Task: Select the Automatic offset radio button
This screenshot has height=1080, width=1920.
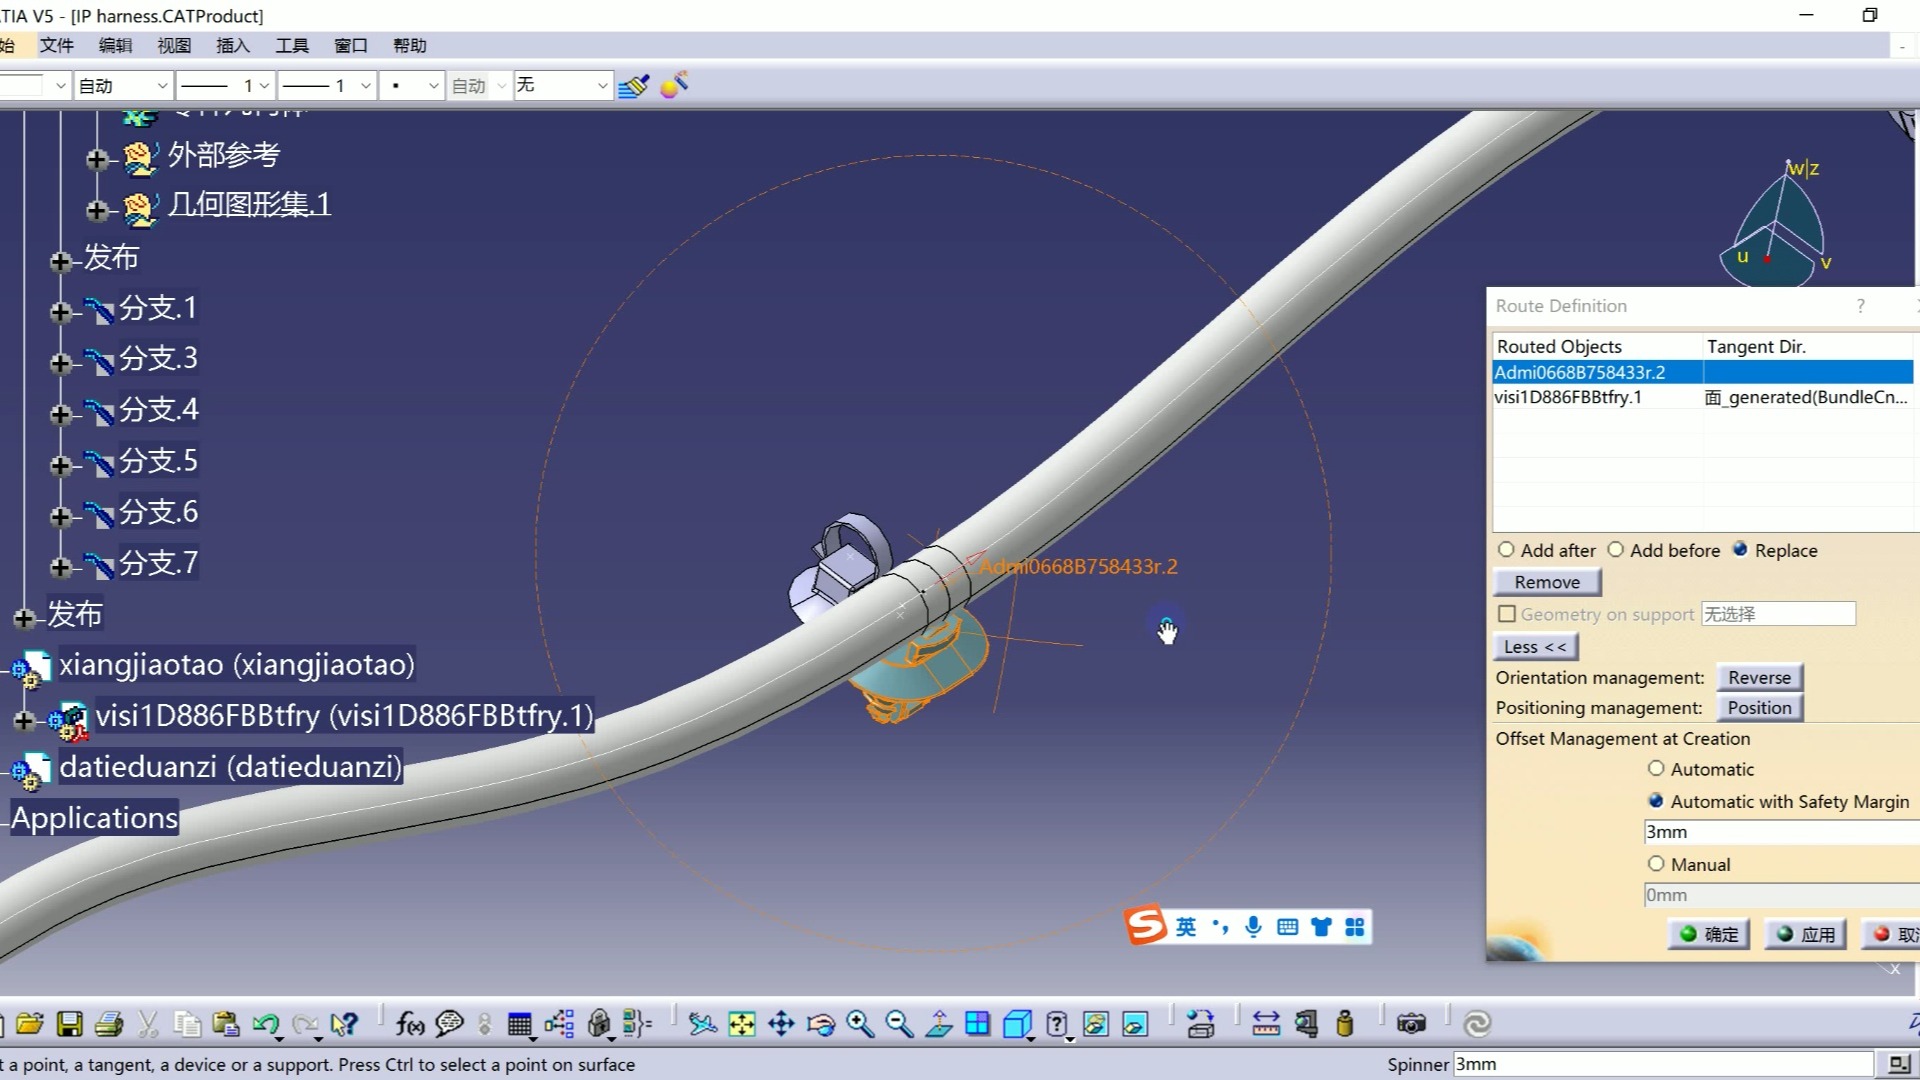Action: pos(1656,768)
